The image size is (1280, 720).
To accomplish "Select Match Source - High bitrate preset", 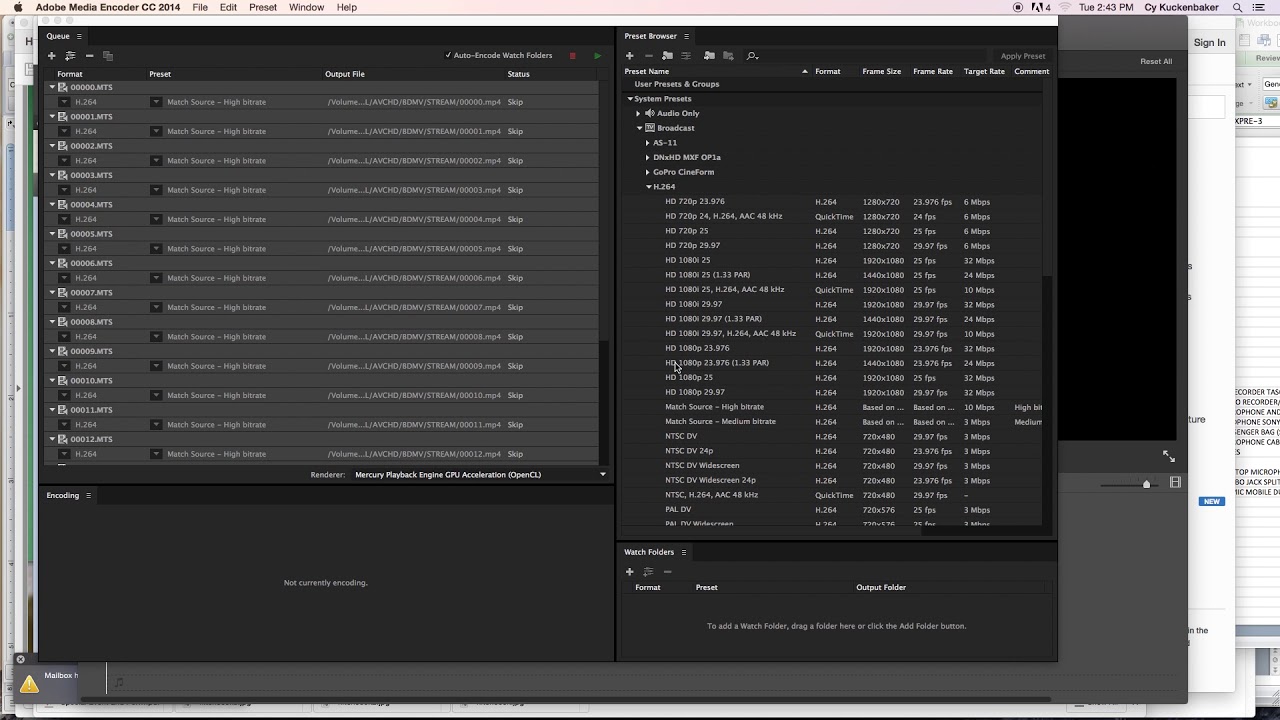I will tap(714, 407).
